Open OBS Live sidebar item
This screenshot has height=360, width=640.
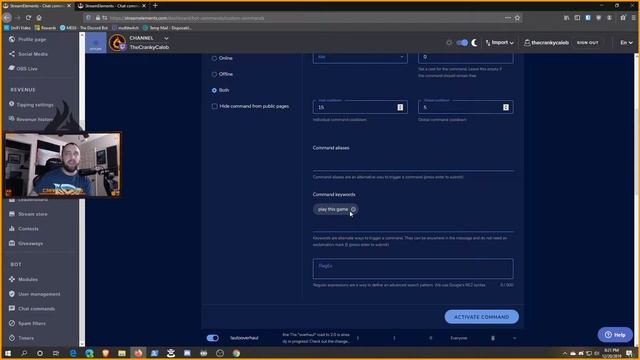[23, 69]
